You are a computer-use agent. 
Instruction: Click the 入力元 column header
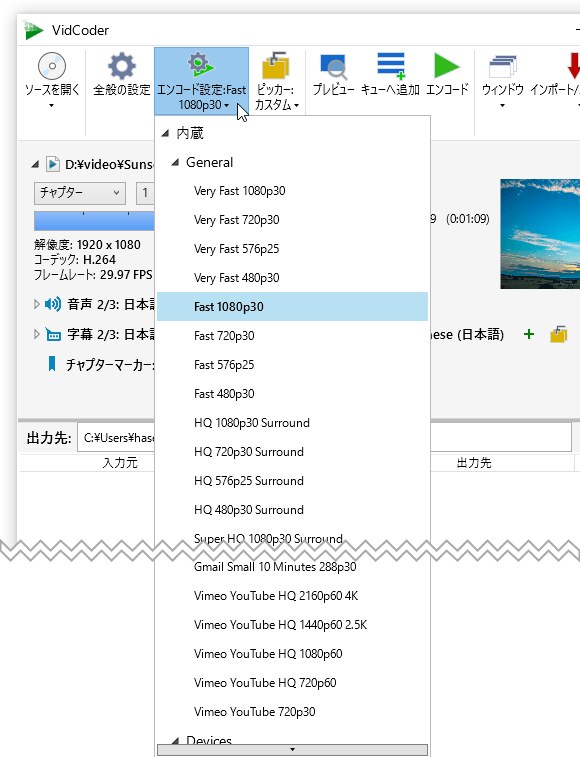click(120, 463)
